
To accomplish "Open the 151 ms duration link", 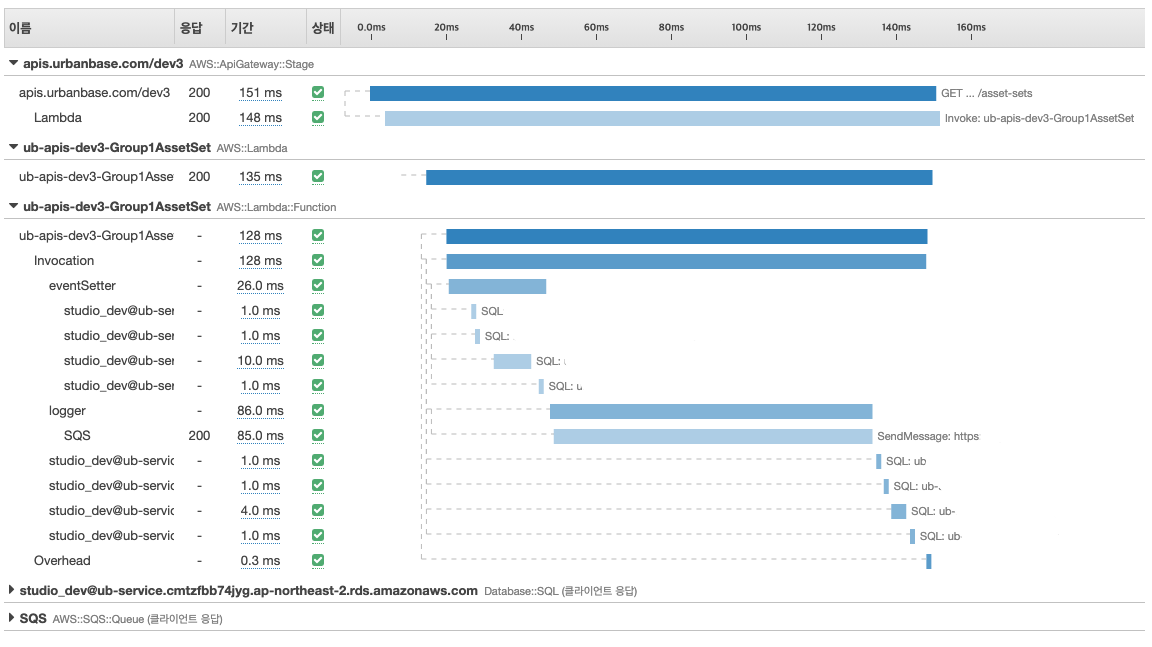I will point(260,93).
